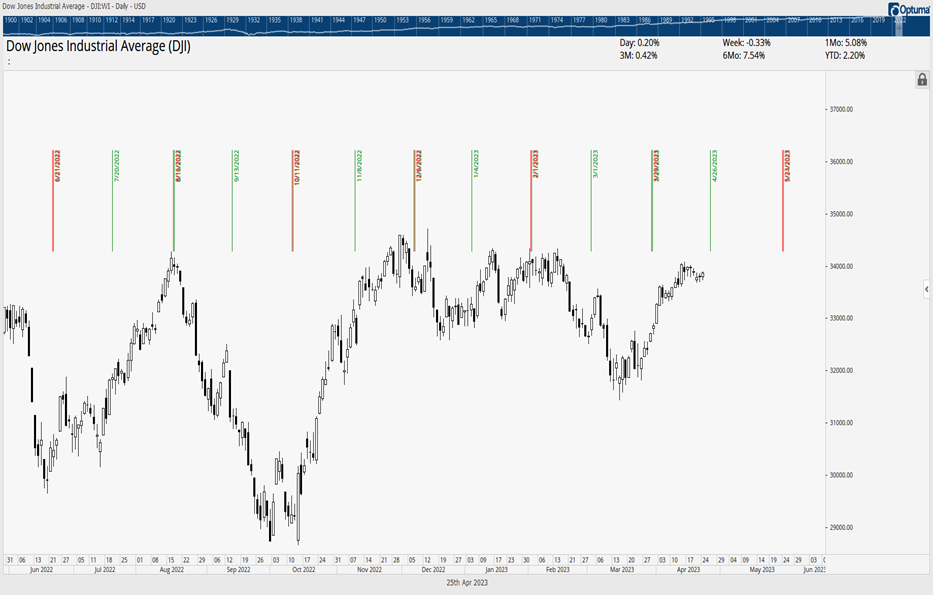Image resolution: width=933 pixels, height=595 pixels.
Task: Select the 5/23/2023 vertical date line
Action: 783,201
